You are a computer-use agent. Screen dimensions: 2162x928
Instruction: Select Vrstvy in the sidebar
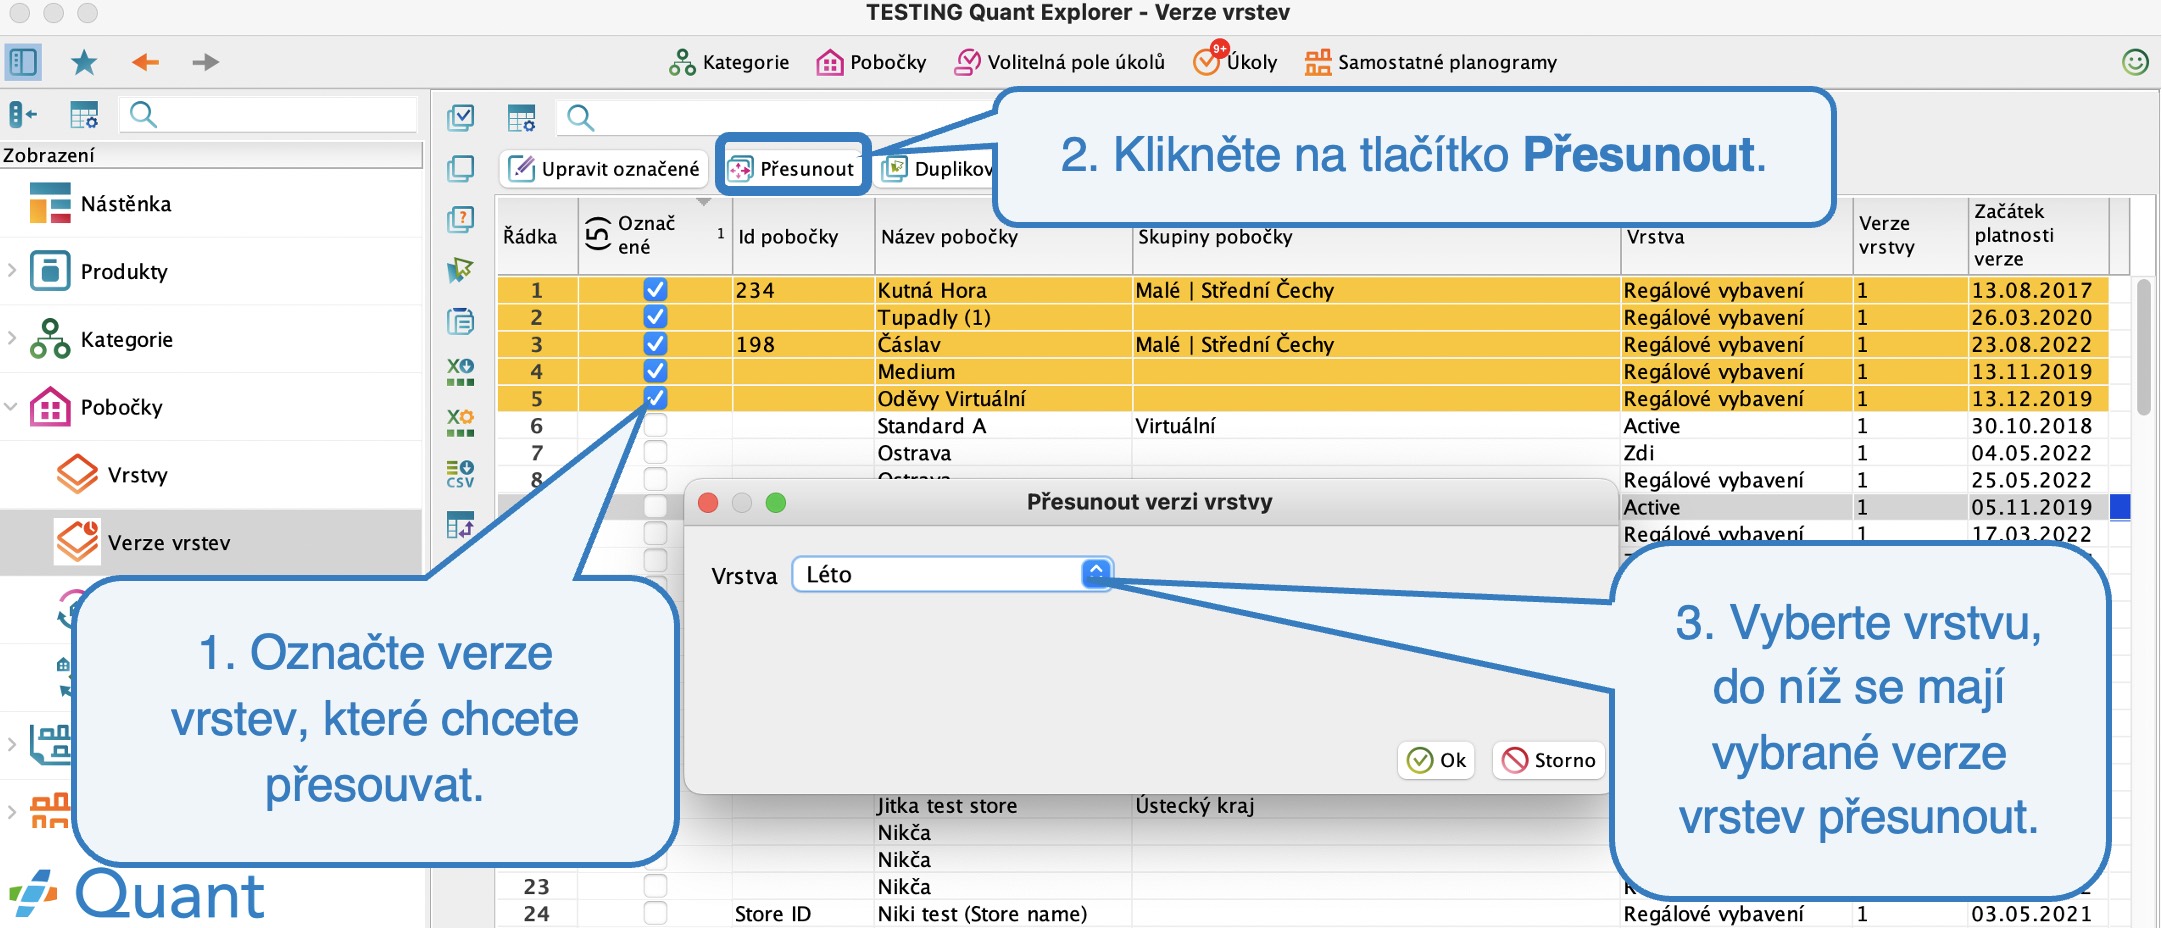(137, 475)
